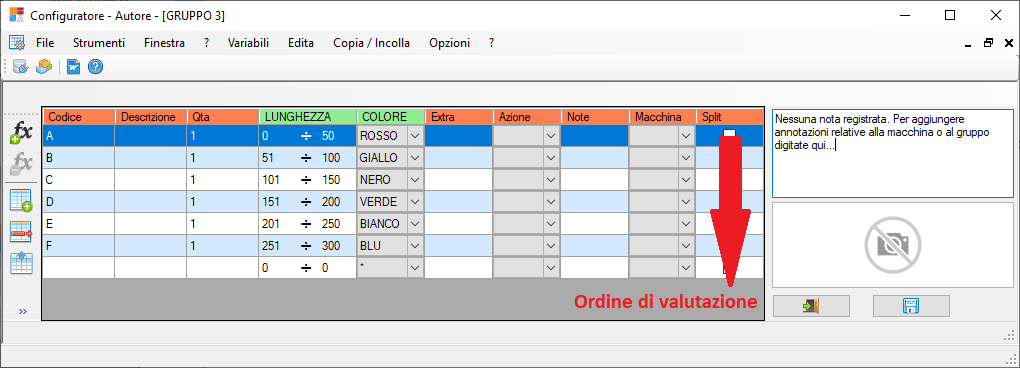Restore the inner GRUPPO 3 child window
This screenshot has height=368, width=1020.
click(x=988, y=43)
